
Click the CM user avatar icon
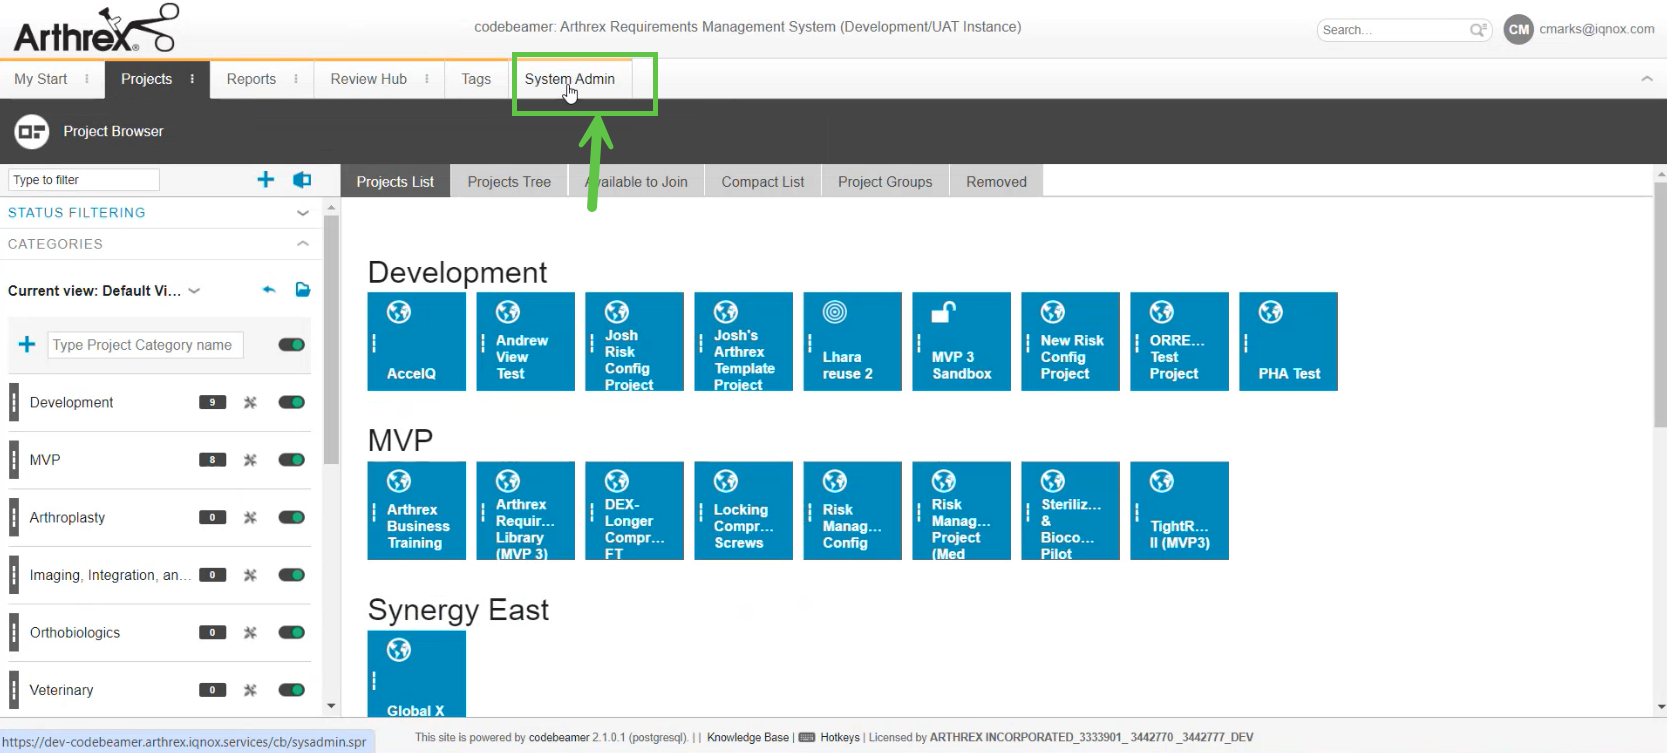(1518, 30)
